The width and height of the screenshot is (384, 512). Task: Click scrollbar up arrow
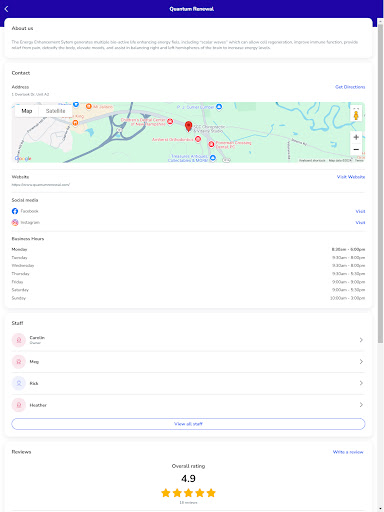(380, 21)
